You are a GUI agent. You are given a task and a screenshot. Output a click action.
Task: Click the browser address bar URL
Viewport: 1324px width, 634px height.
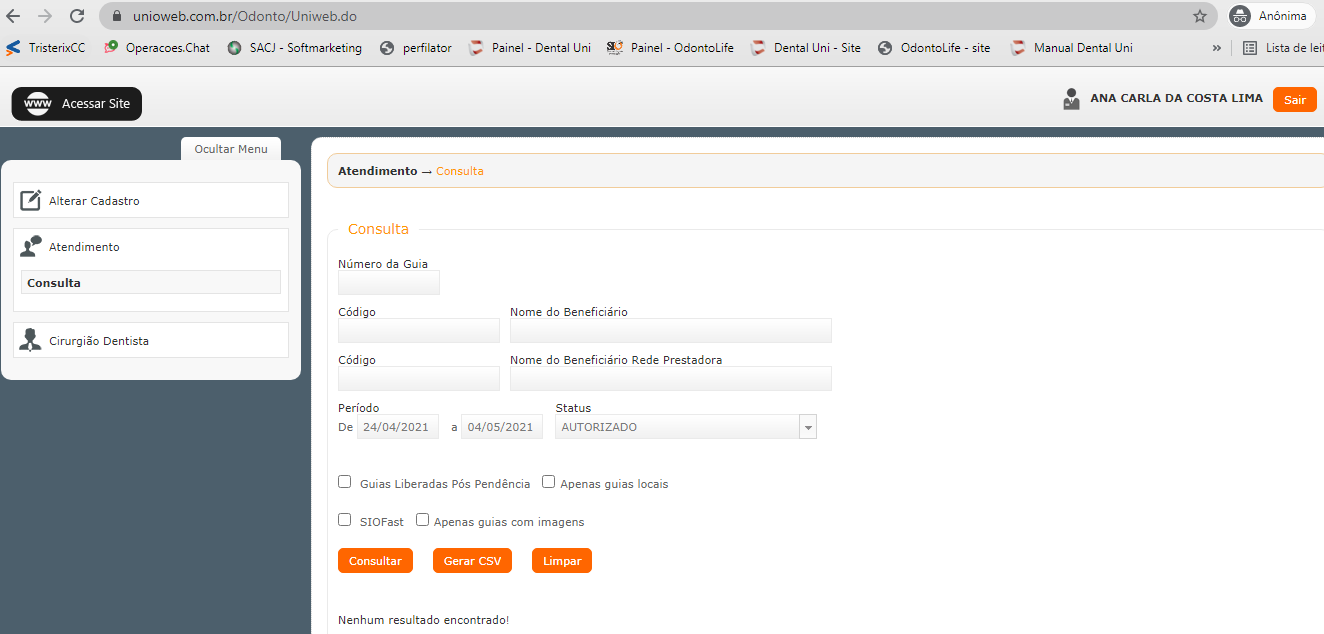click(x=245, y=17)
